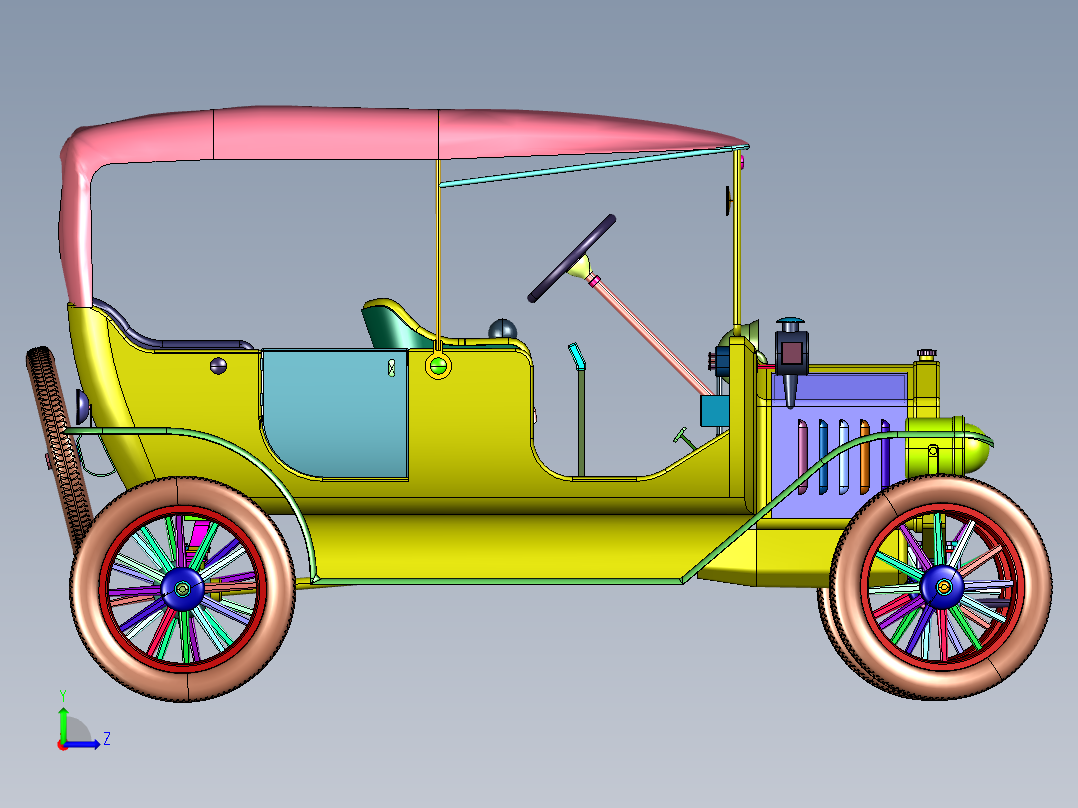The width and height of the screenshot is (1078, 808).
Task: Select the red rim of front wheel
Action: coord(865,589)
